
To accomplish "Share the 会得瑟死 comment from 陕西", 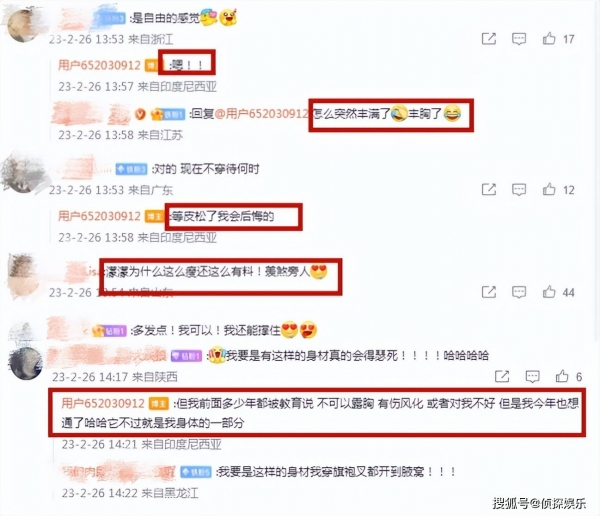I will point(502,377).
